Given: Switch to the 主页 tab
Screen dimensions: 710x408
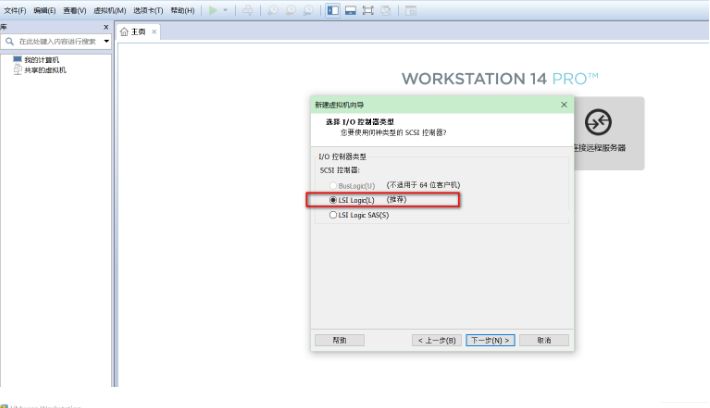Looking at the screenshot, I should 139,32.
